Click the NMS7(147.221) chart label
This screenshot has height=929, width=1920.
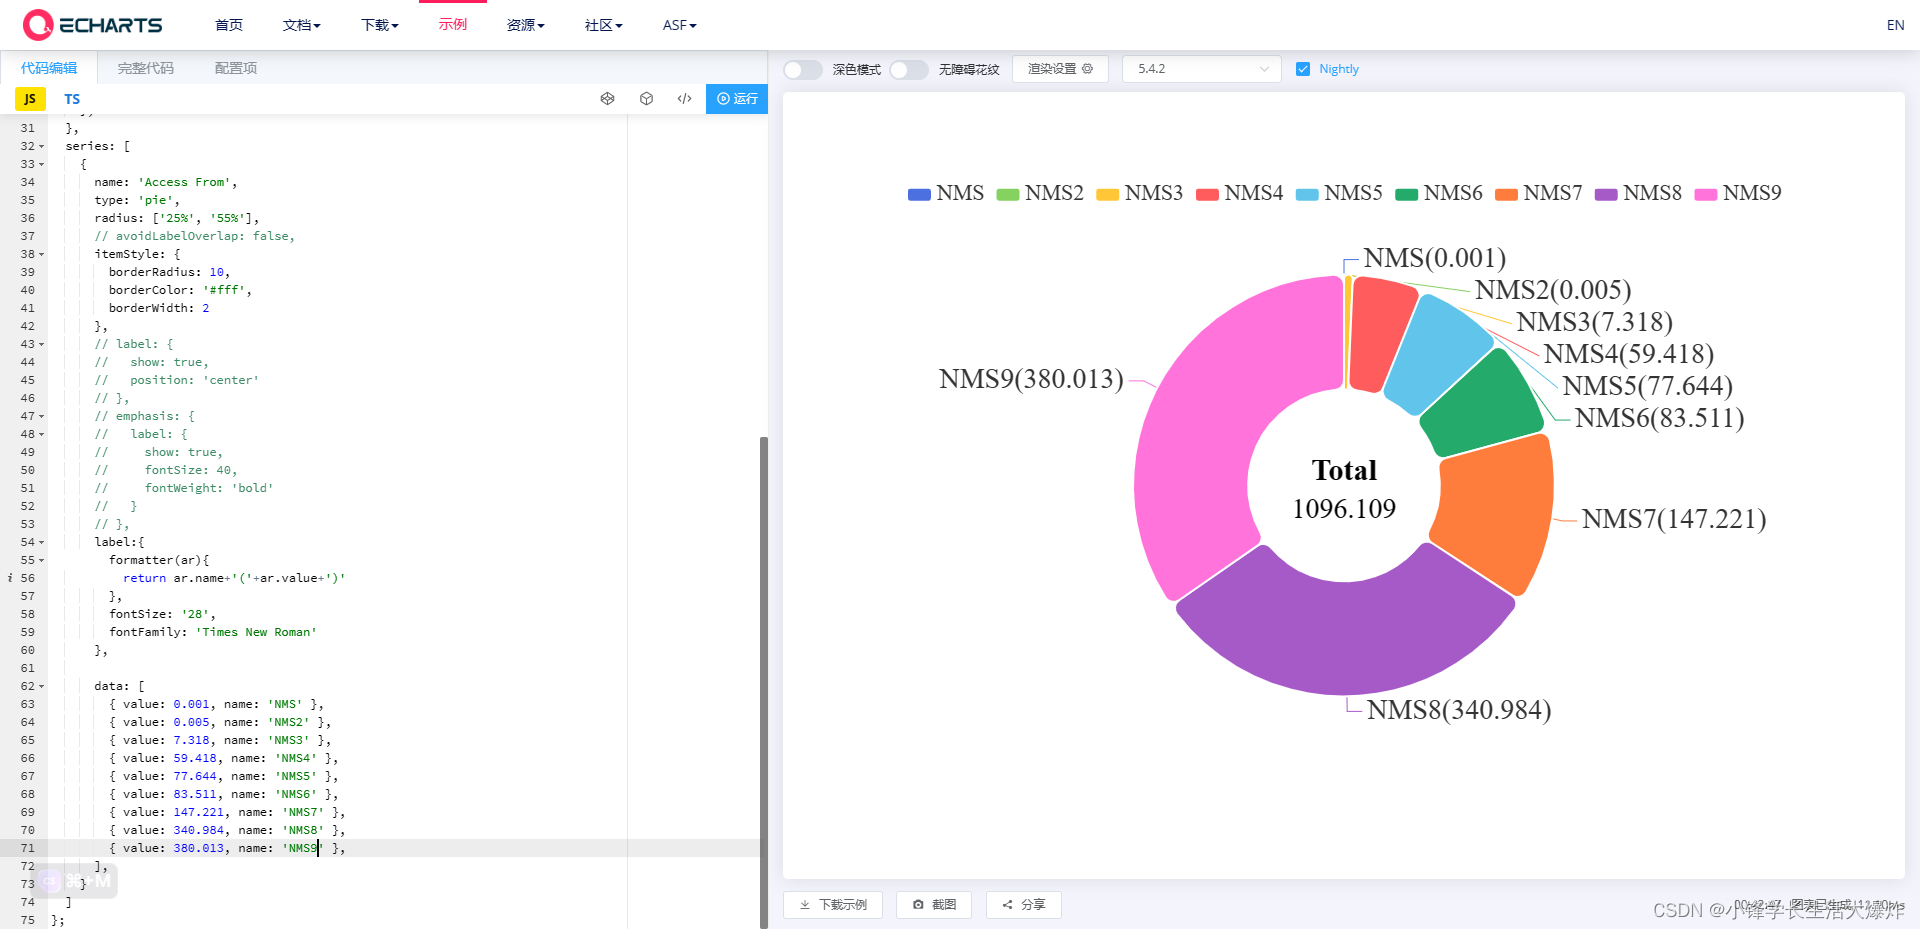click(1674, 519)
